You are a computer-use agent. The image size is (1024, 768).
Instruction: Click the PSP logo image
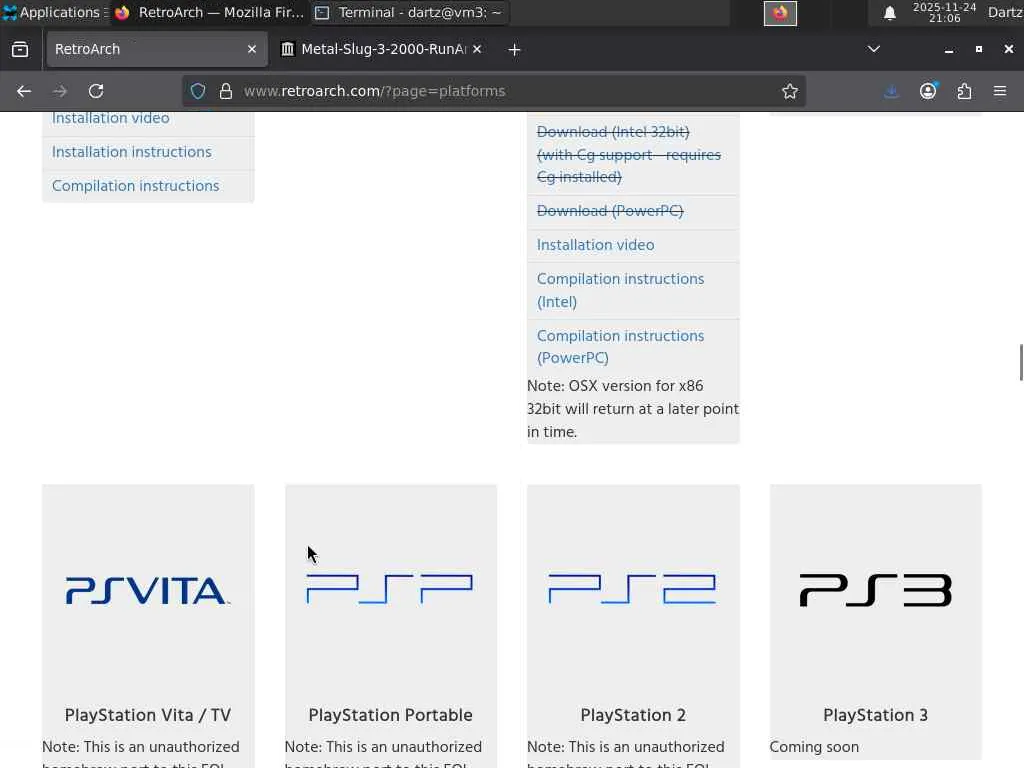click(390, 589)
